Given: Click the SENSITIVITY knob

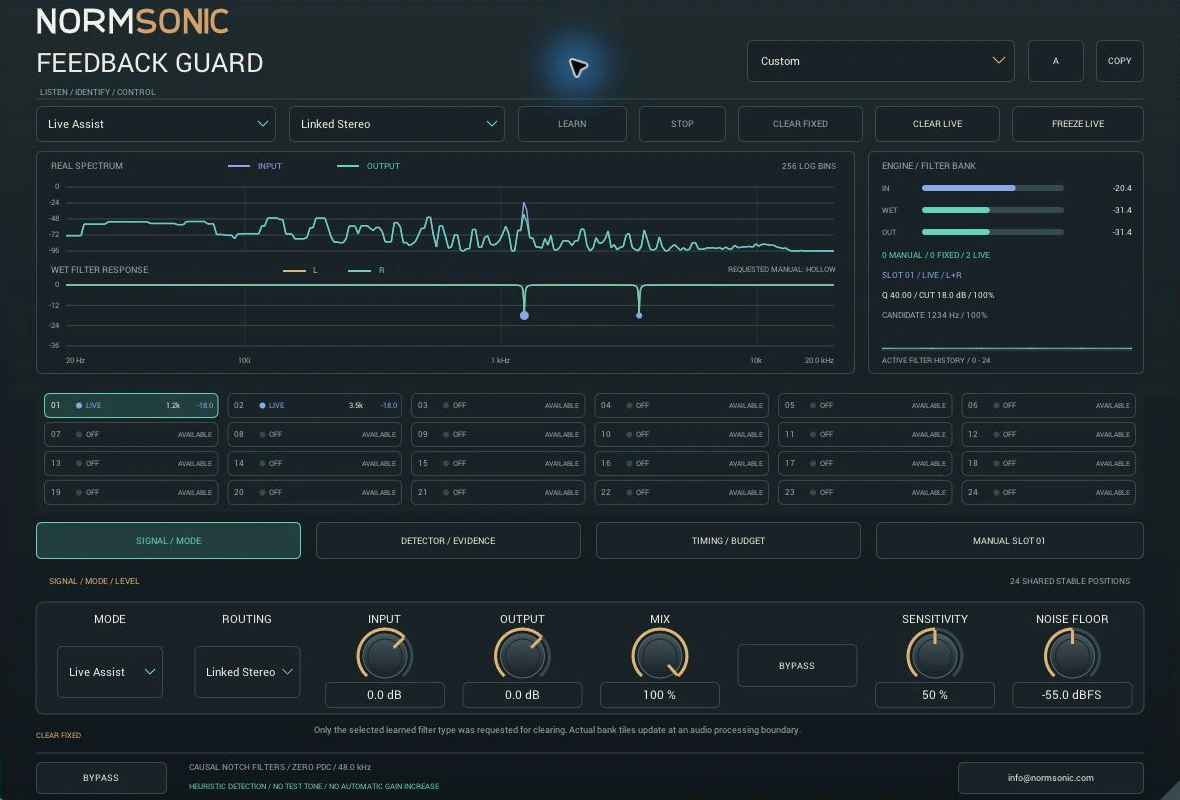Looking at the screenshot, I should [934, 656].
